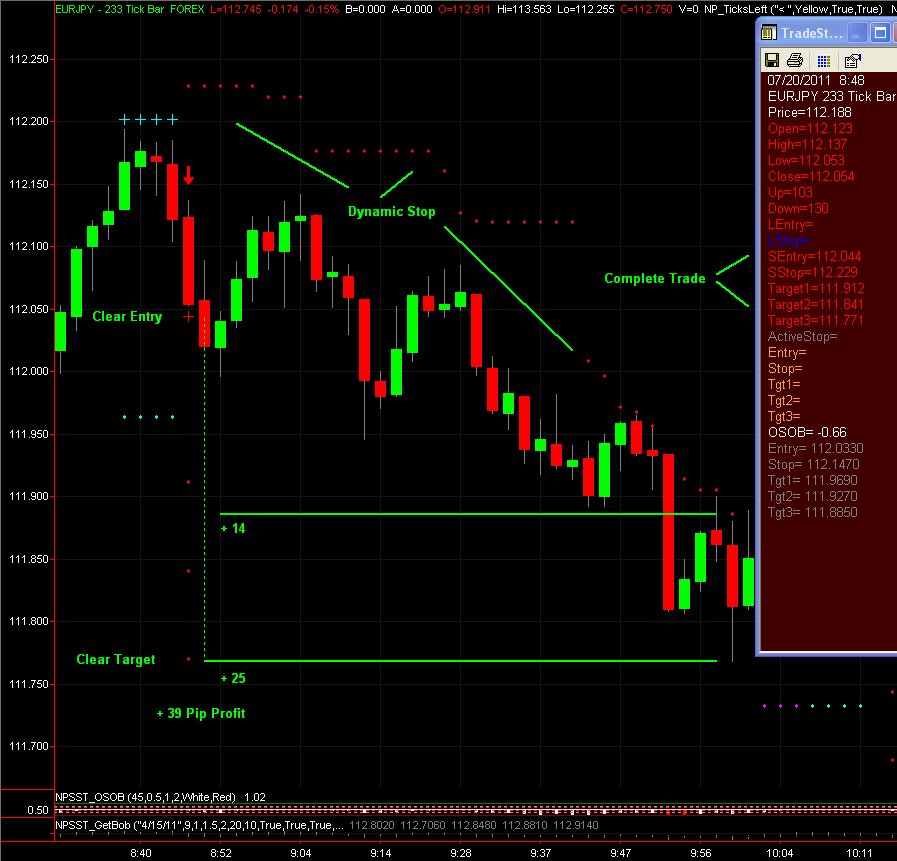Click the TradeSt... window title text

click(812, 33)
